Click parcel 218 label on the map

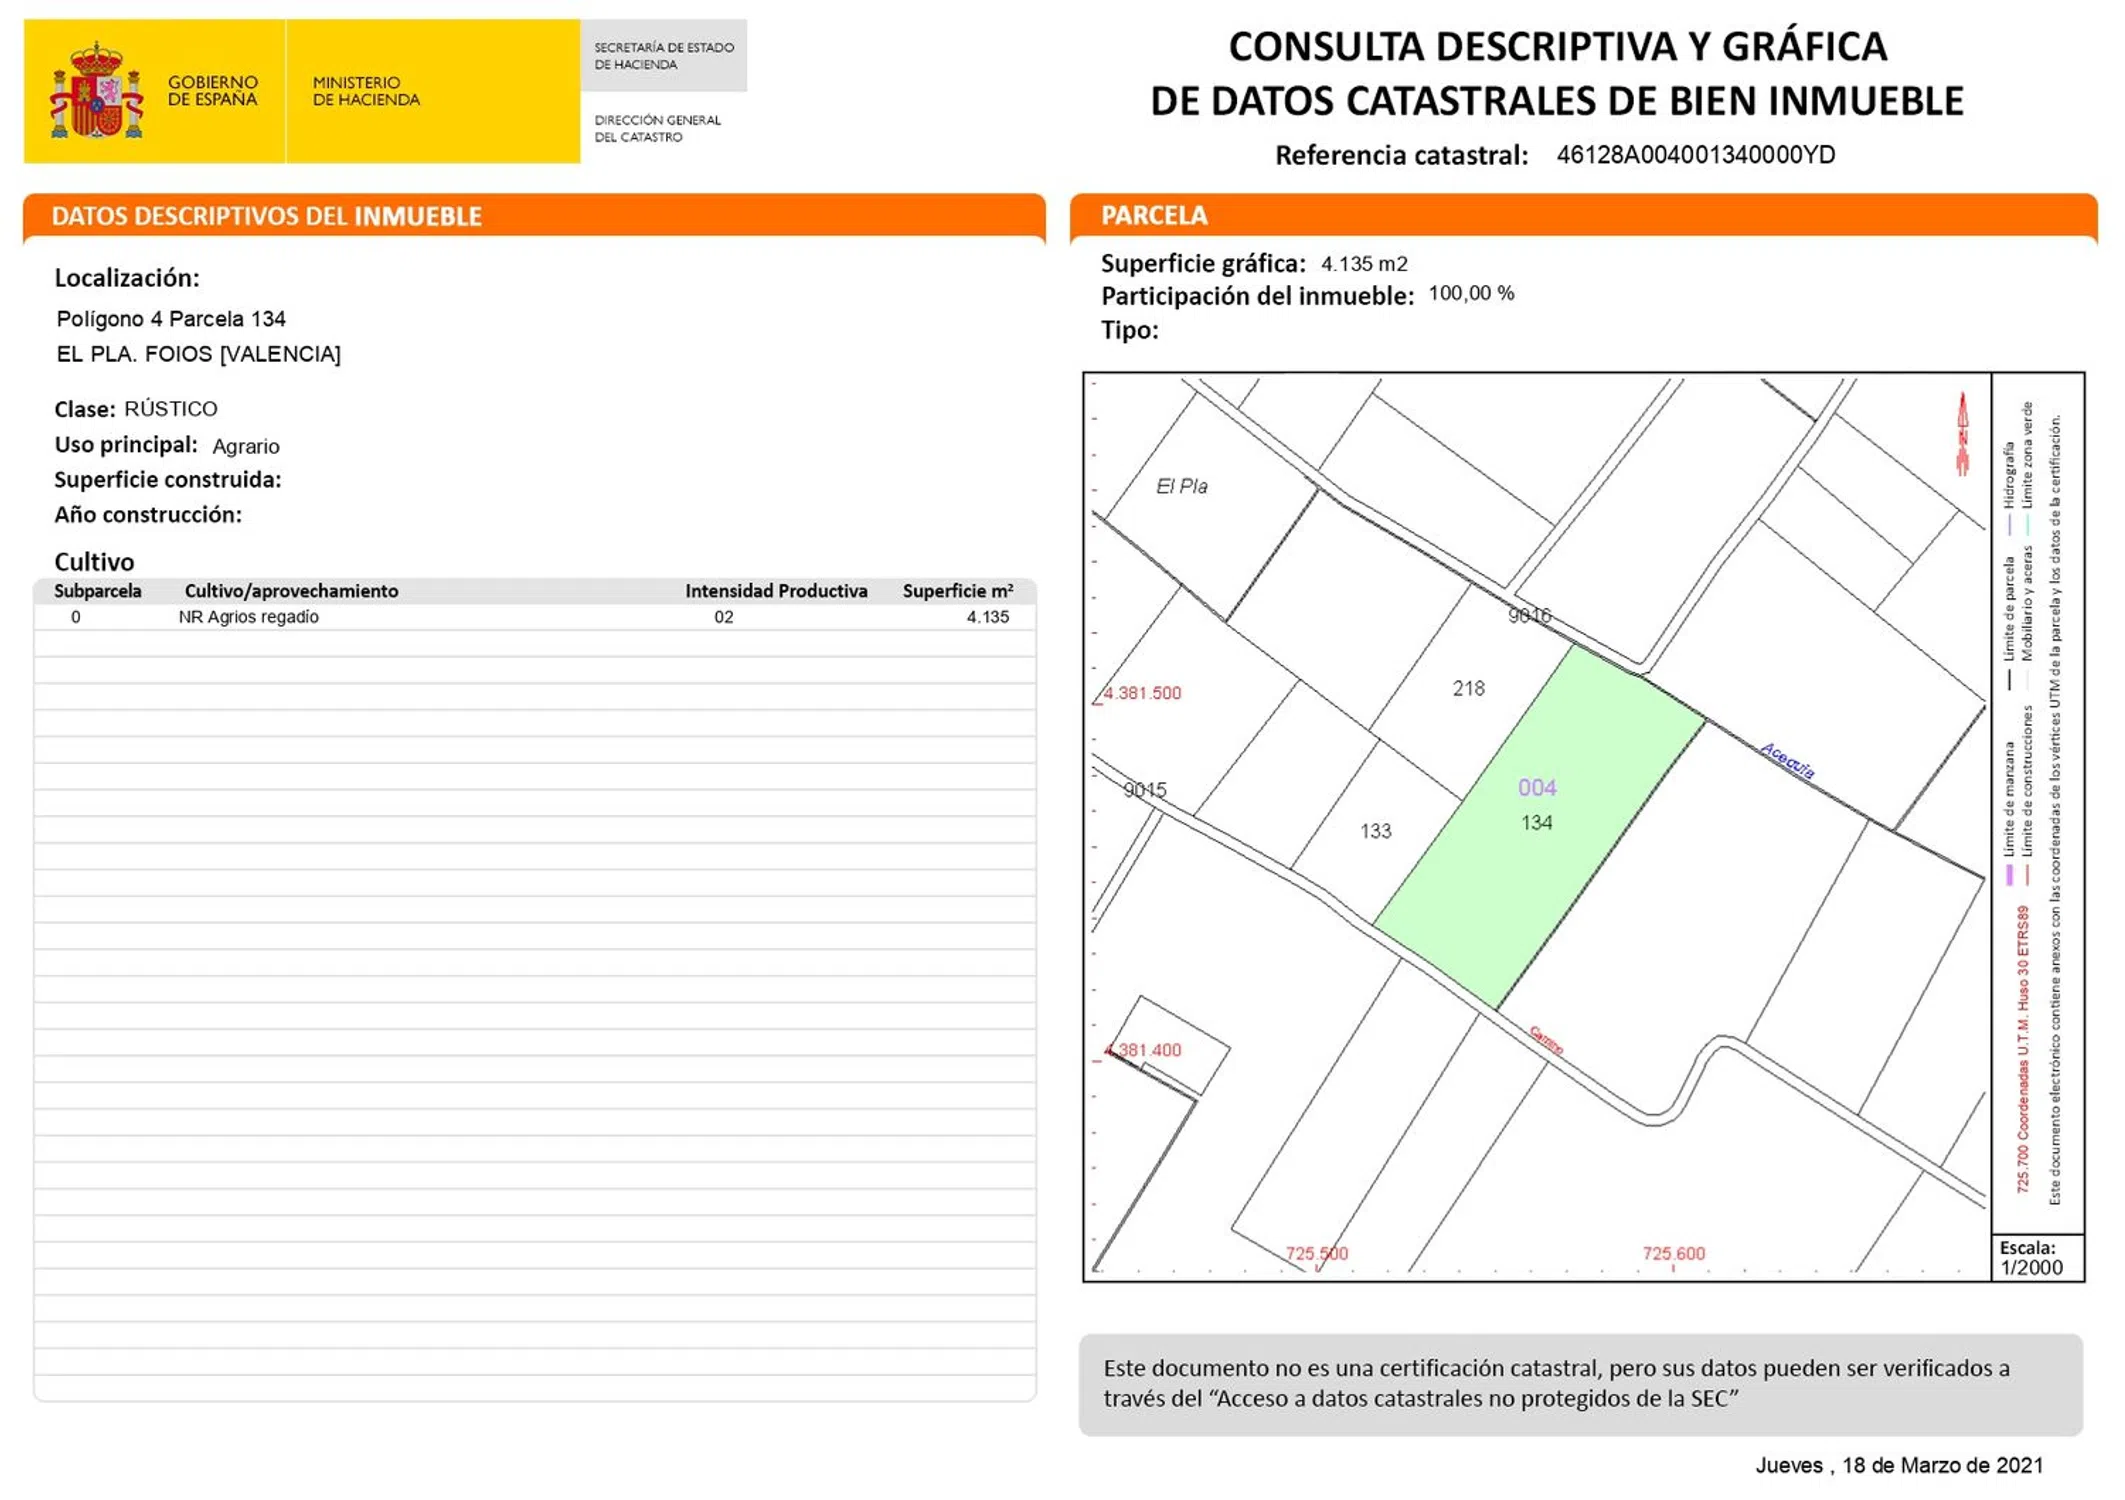1468,688
